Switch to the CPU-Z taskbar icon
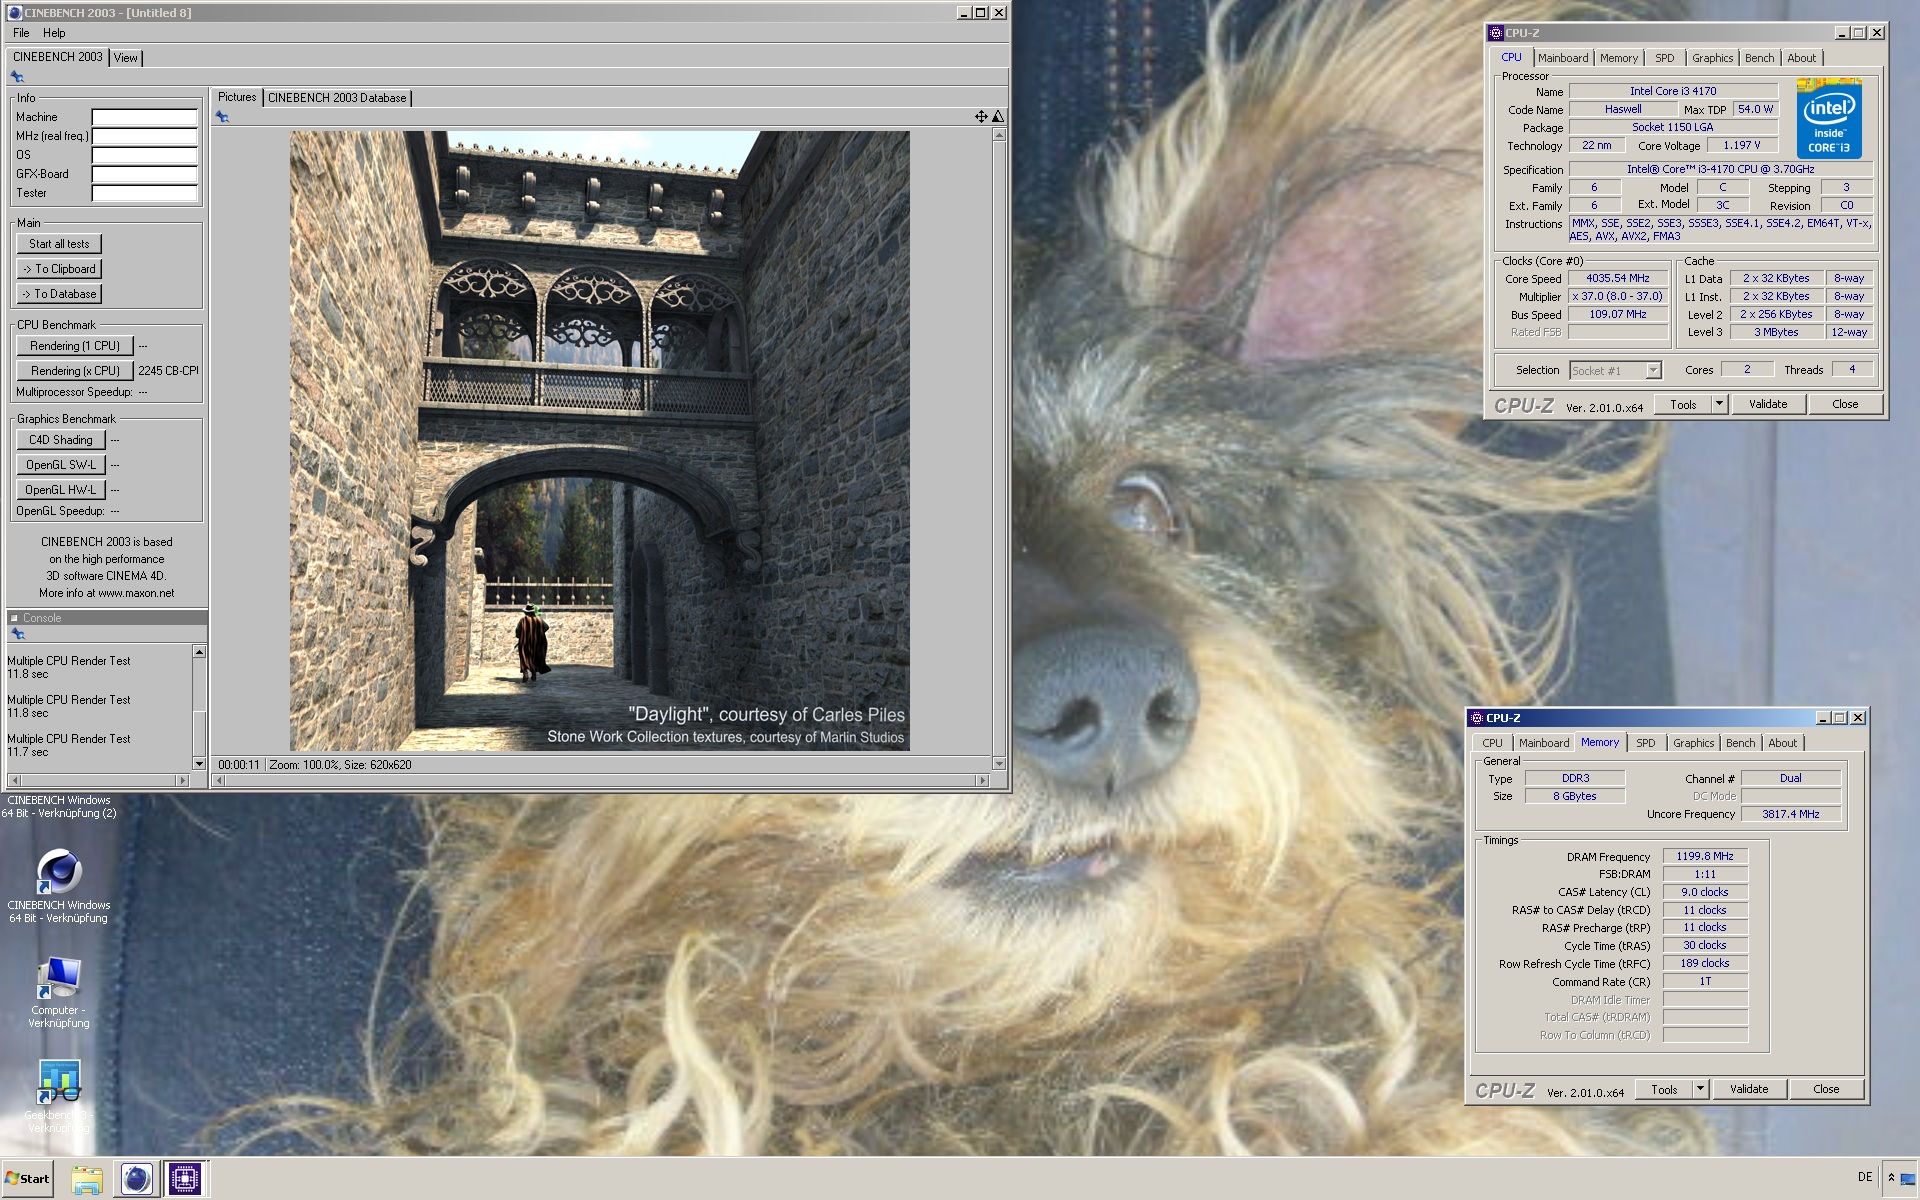 point(184,1179)
